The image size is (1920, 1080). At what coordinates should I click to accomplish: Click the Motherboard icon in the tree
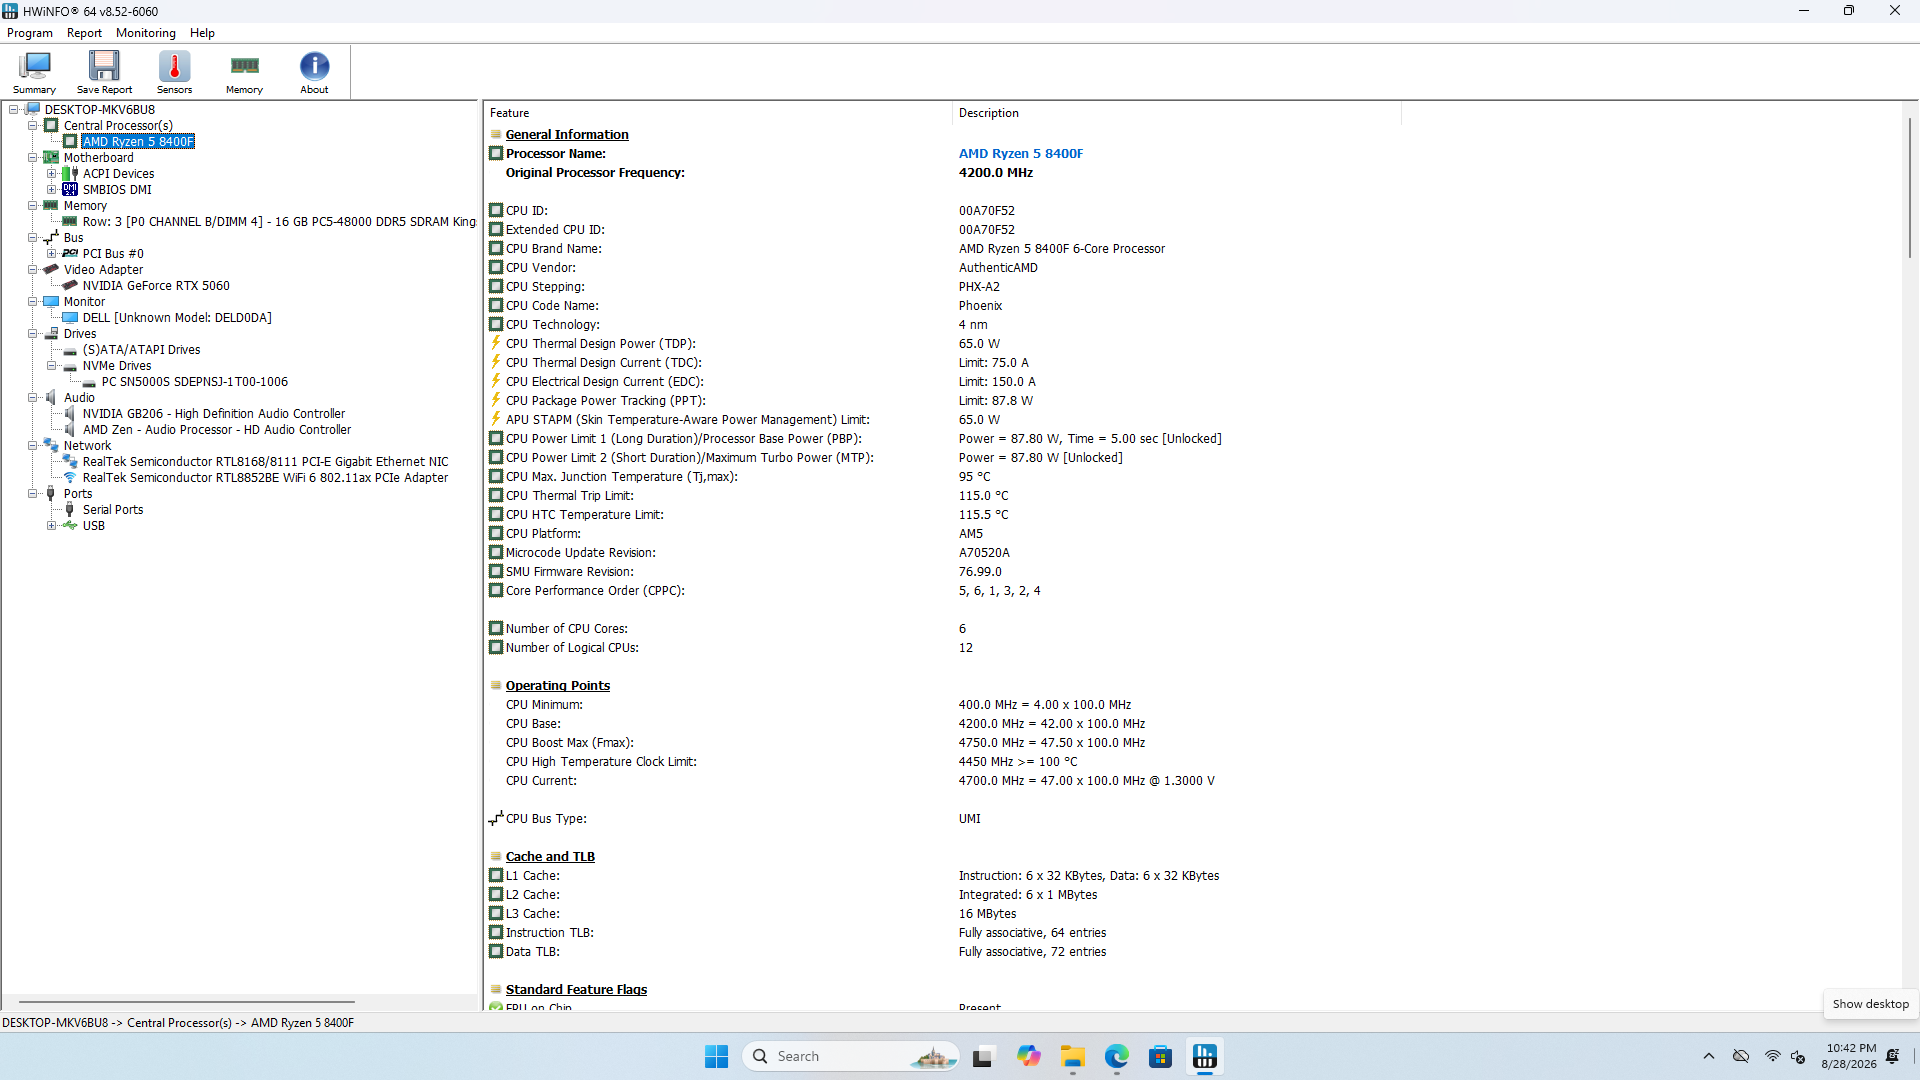[51, 157]
